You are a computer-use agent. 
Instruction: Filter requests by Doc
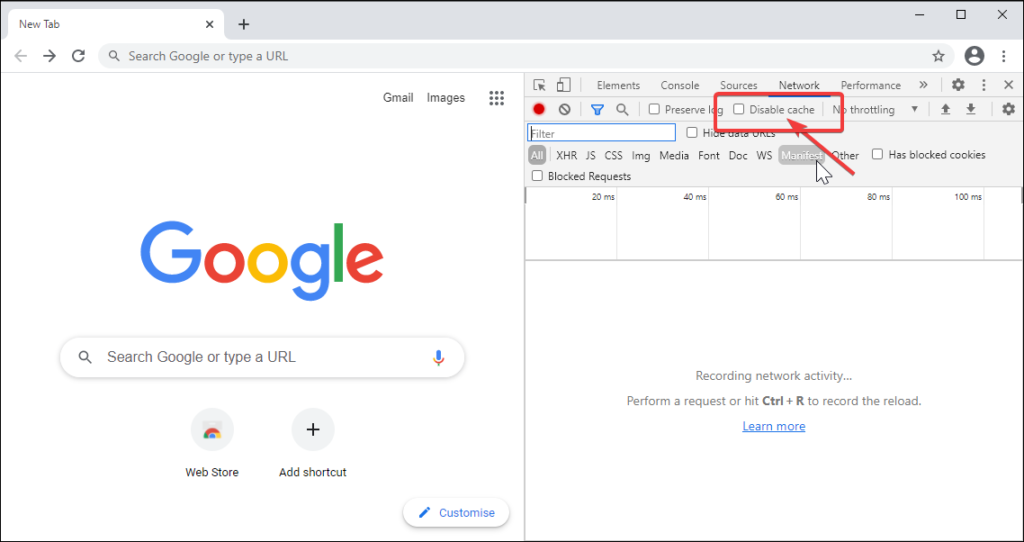(738, 155)
